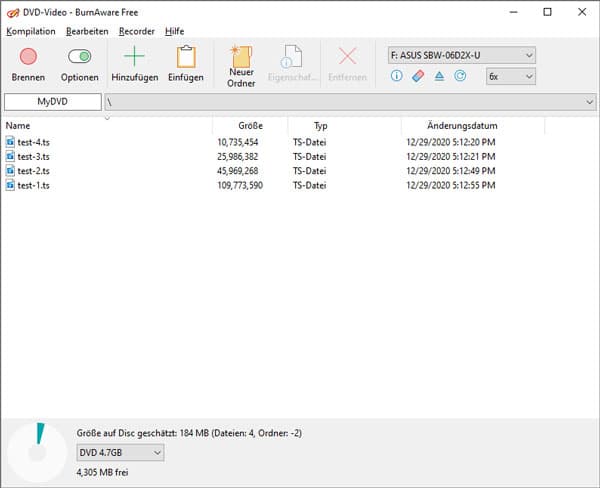
Task: Click Hinzufügen green plus icon
Action: coord(134,56)
